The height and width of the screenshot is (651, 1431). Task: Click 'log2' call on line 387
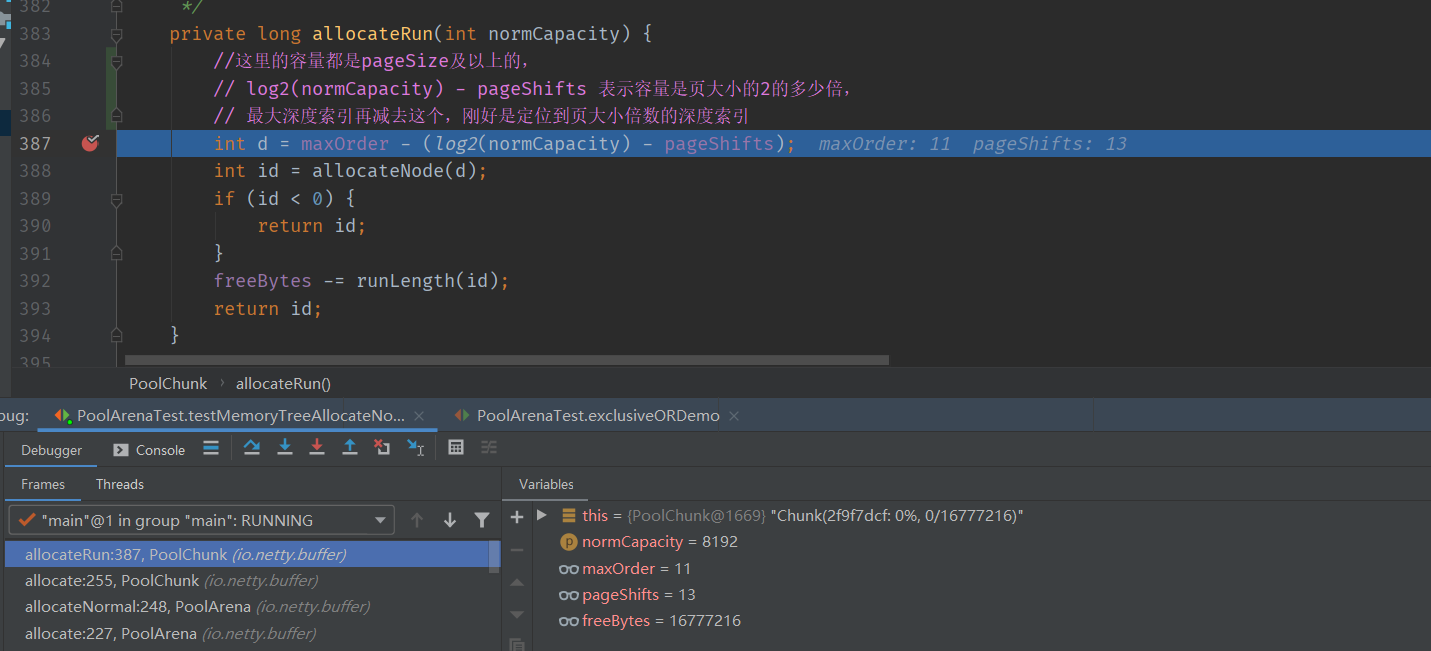456,144
